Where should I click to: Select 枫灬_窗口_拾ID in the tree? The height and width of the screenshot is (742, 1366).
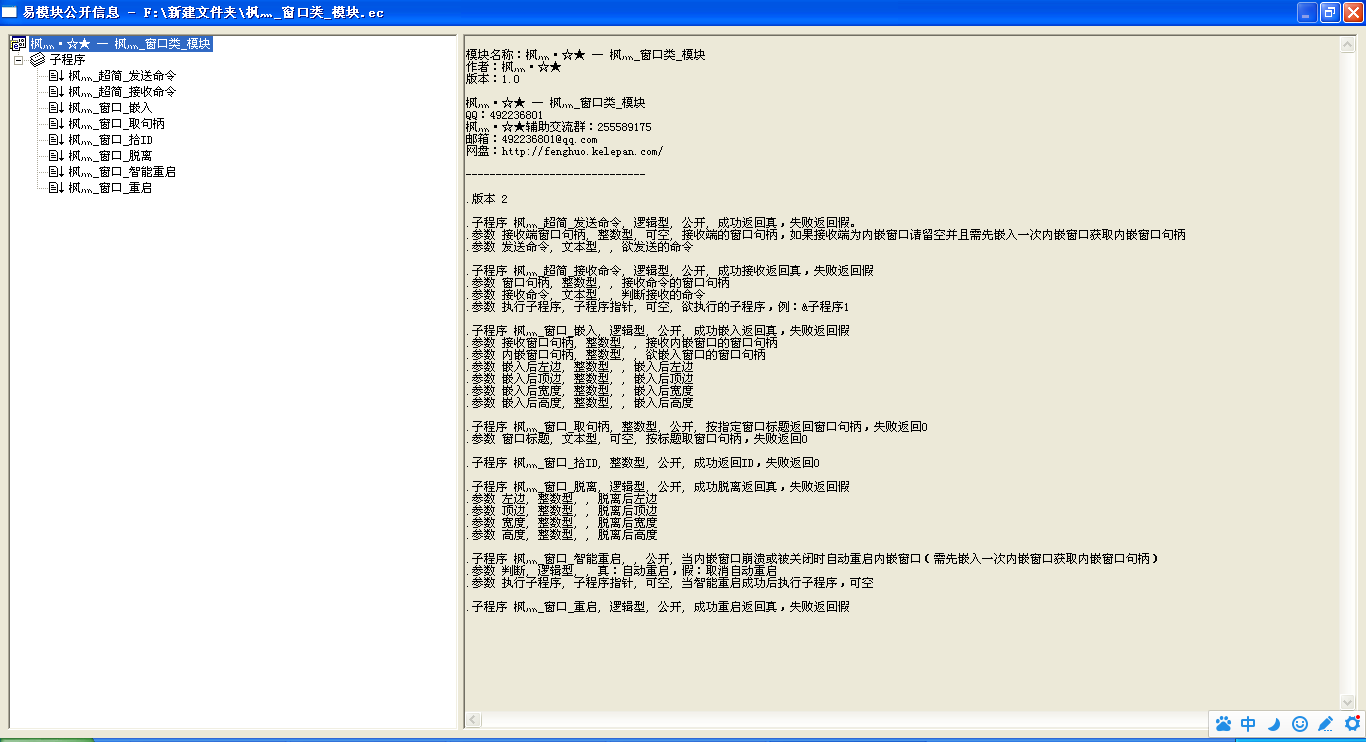click(110, 140)
